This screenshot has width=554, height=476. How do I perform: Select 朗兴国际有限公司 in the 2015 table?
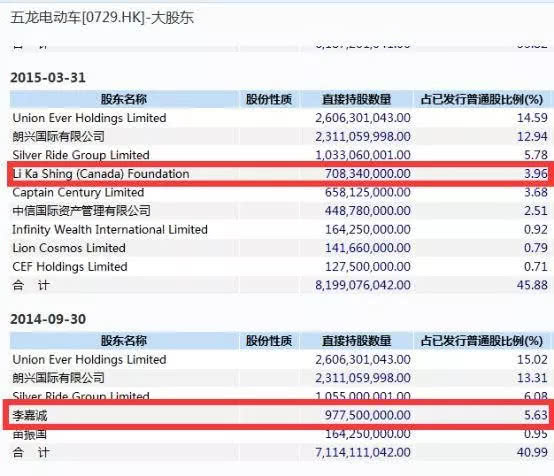click(59, 136)
